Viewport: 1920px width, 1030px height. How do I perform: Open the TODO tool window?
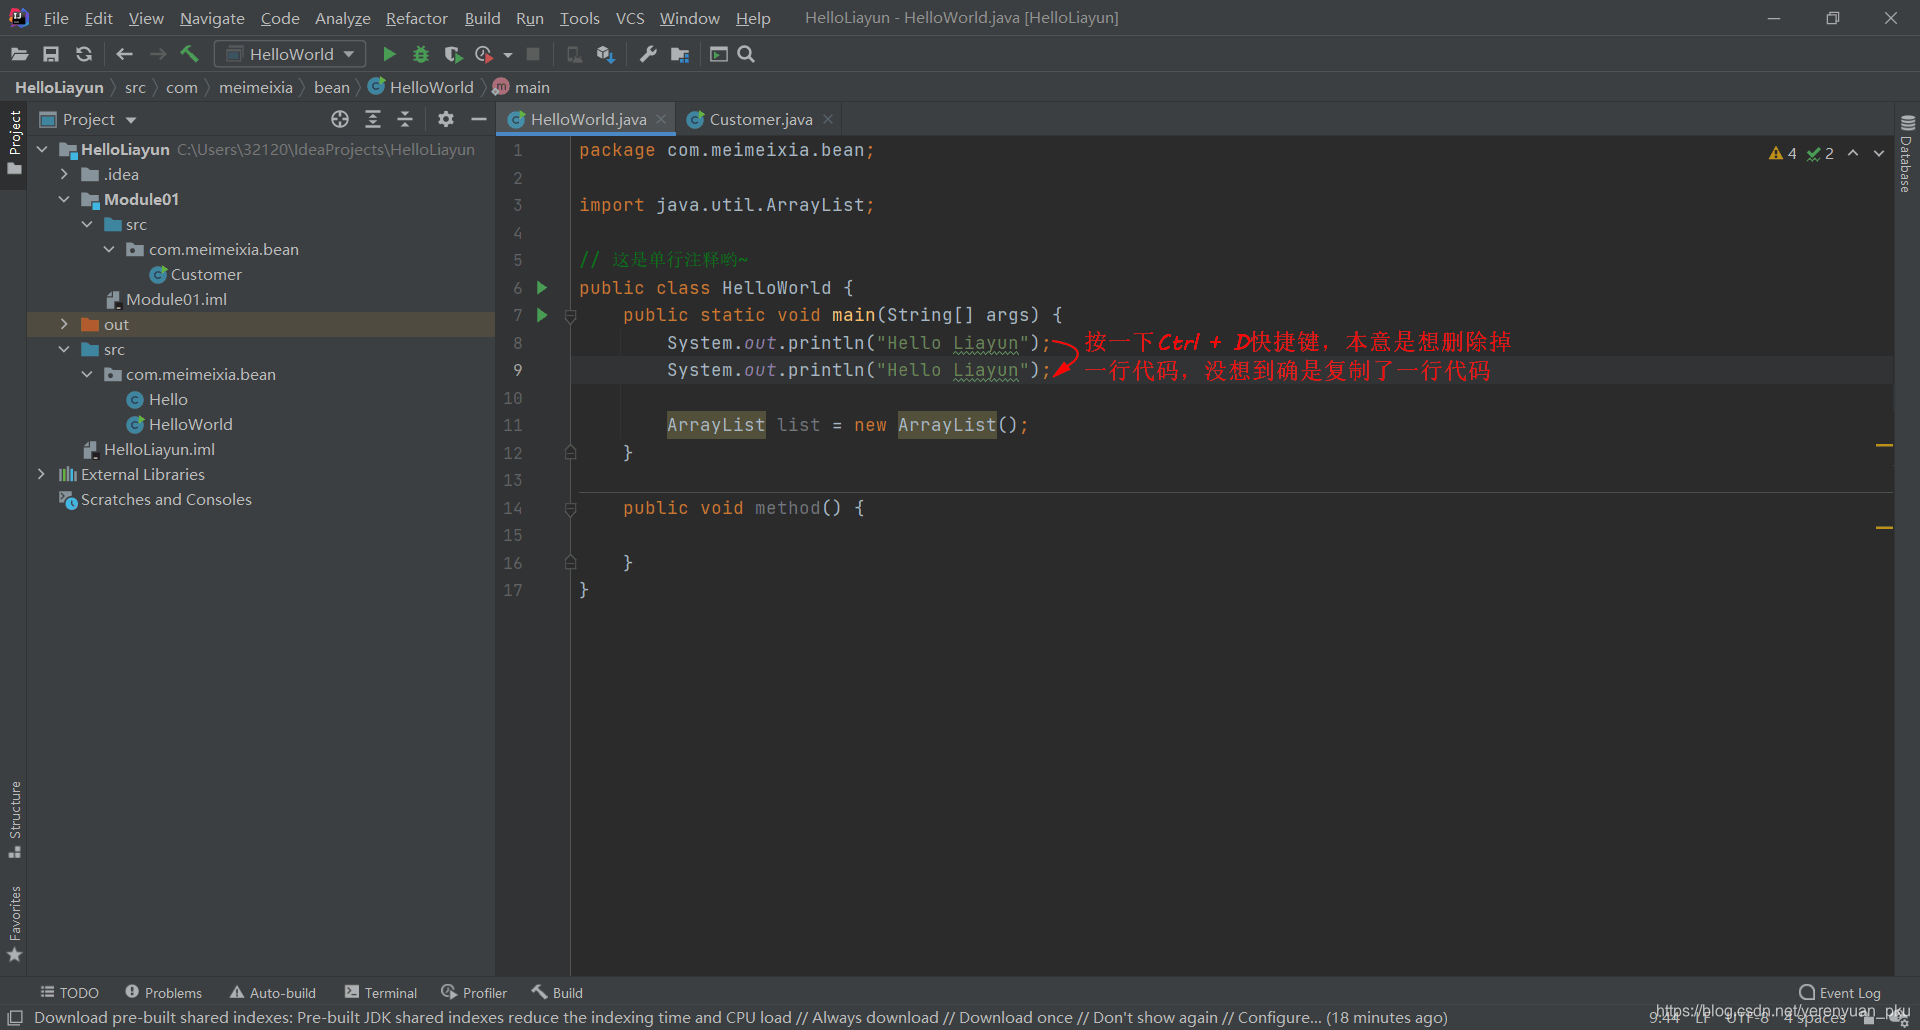pyautogui.click(x=69, y=993)
